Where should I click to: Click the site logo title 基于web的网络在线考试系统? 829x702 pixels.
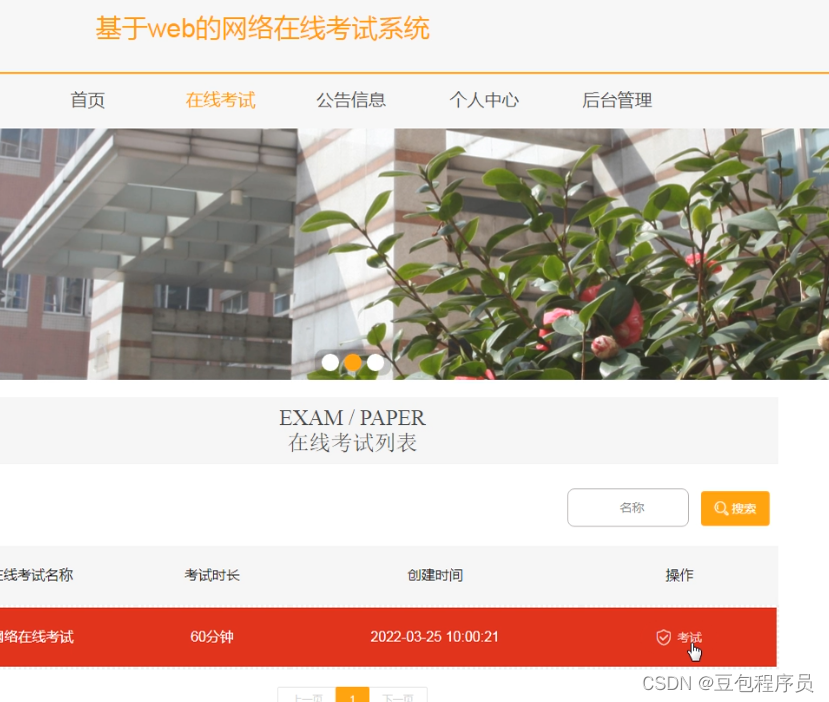[x=262, y=28]
